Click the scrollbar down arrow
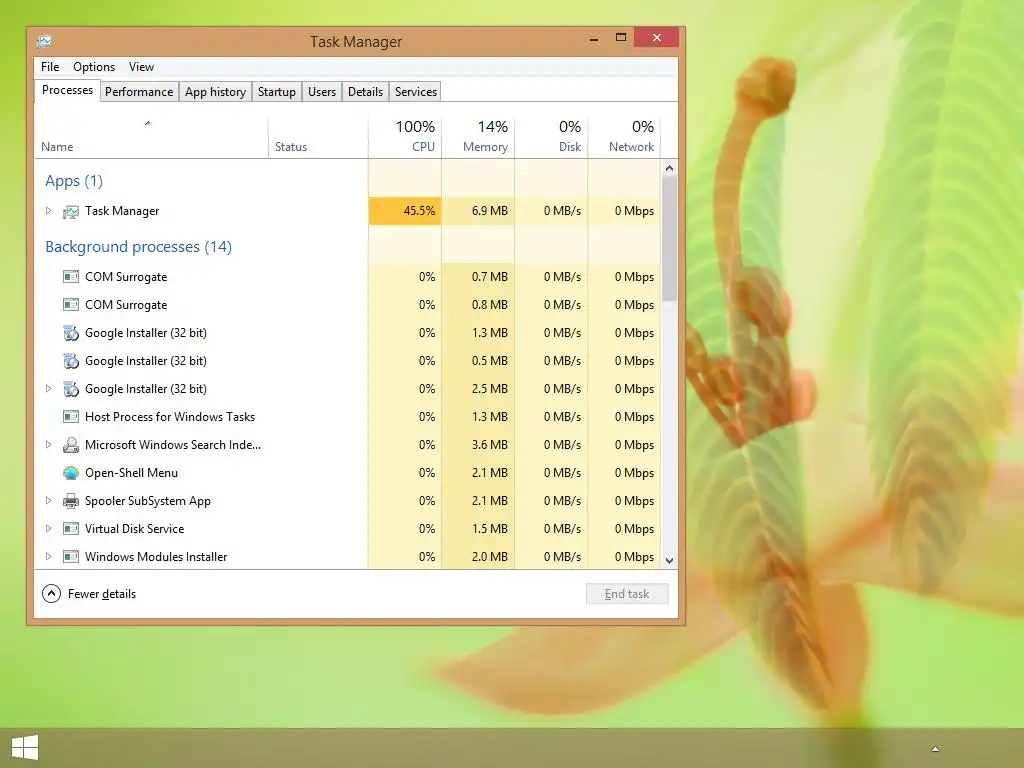This screenshot has width=1024, height=768. point(669,560)
